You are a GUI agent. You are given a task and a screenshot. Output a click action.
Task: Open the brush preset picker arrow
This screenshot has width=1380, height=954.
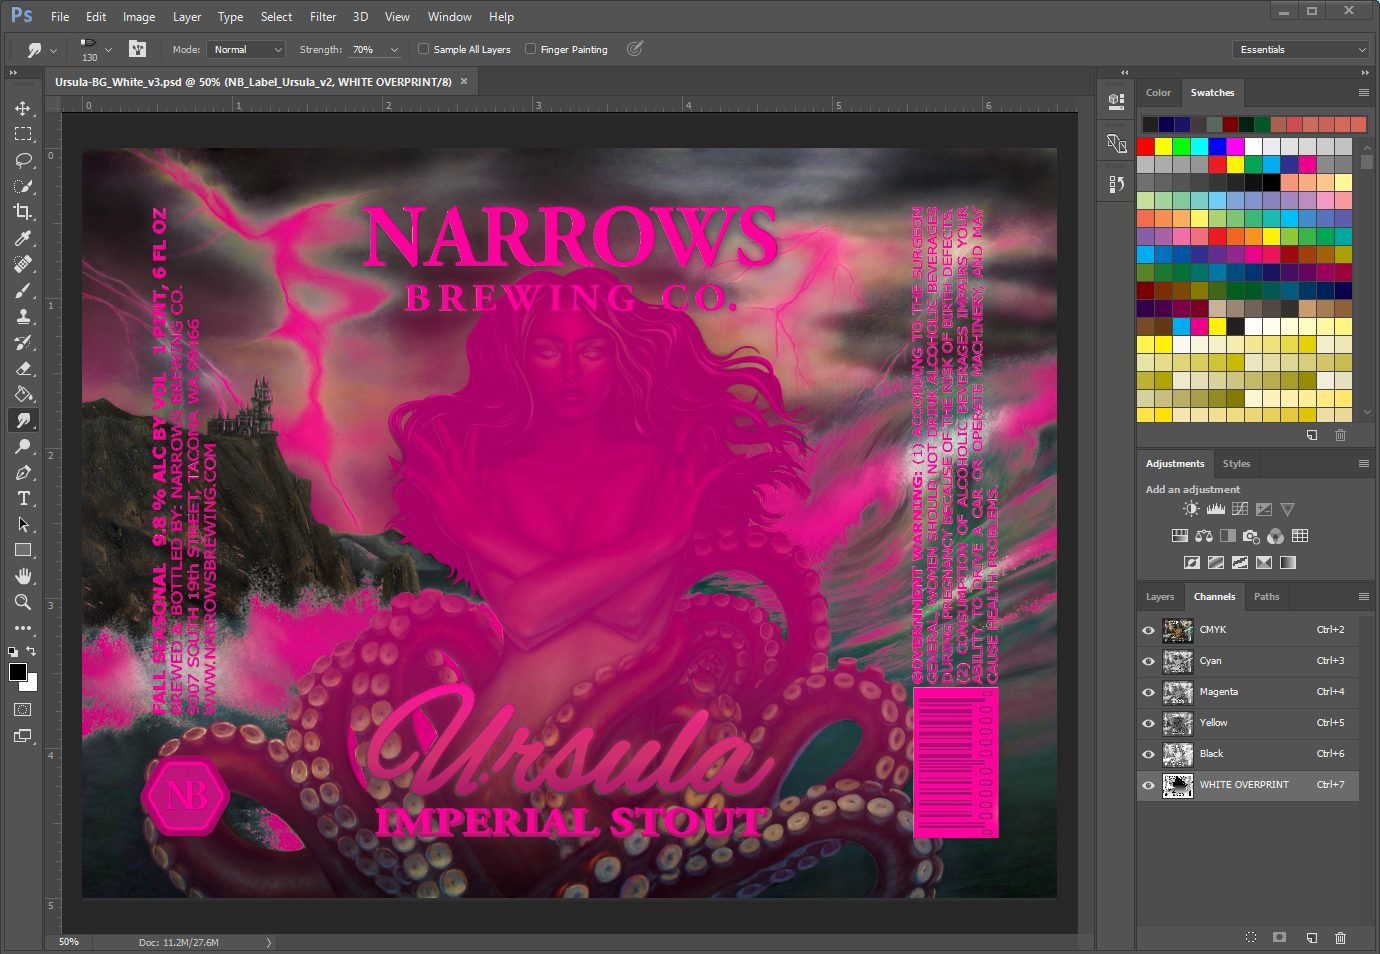click(108, 49)
